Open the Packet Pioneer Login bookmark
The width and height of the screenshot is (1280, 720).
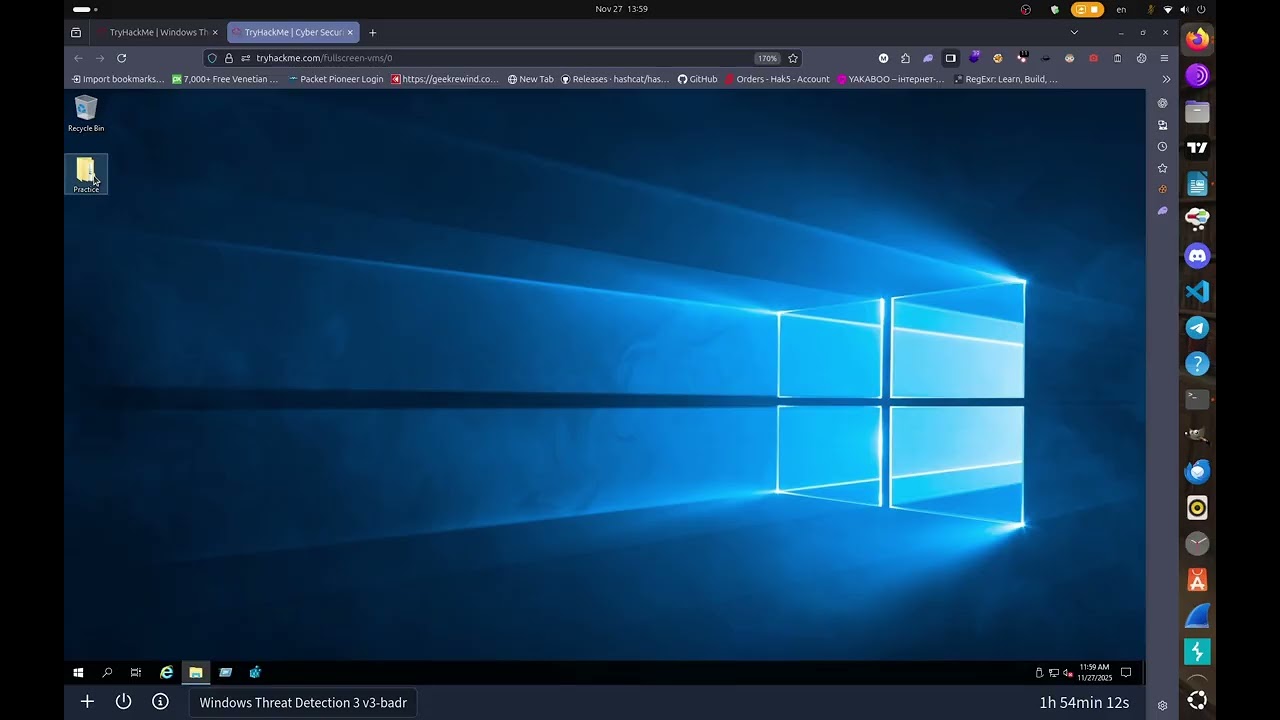(336, 79)
